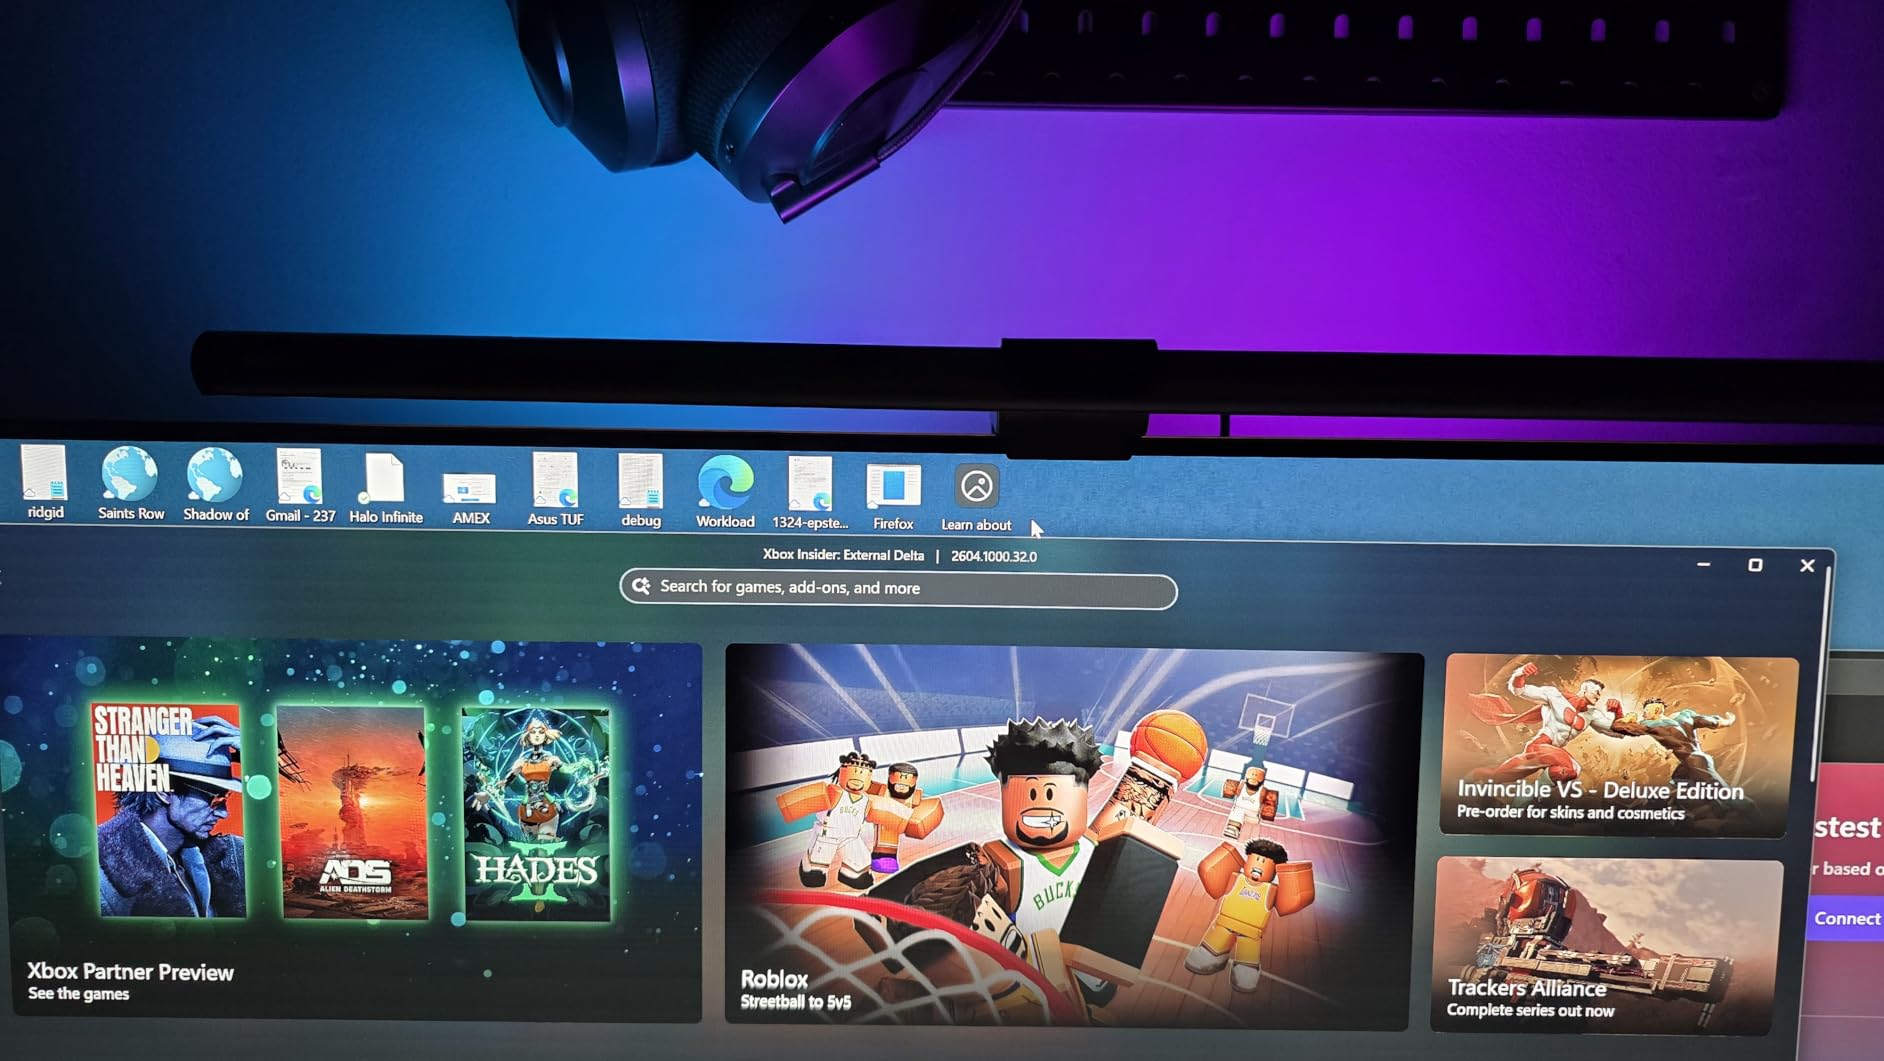Screen dimensions: 1884x1061
Task: Open the AMEX shortcut
Action: pos(470,488)
